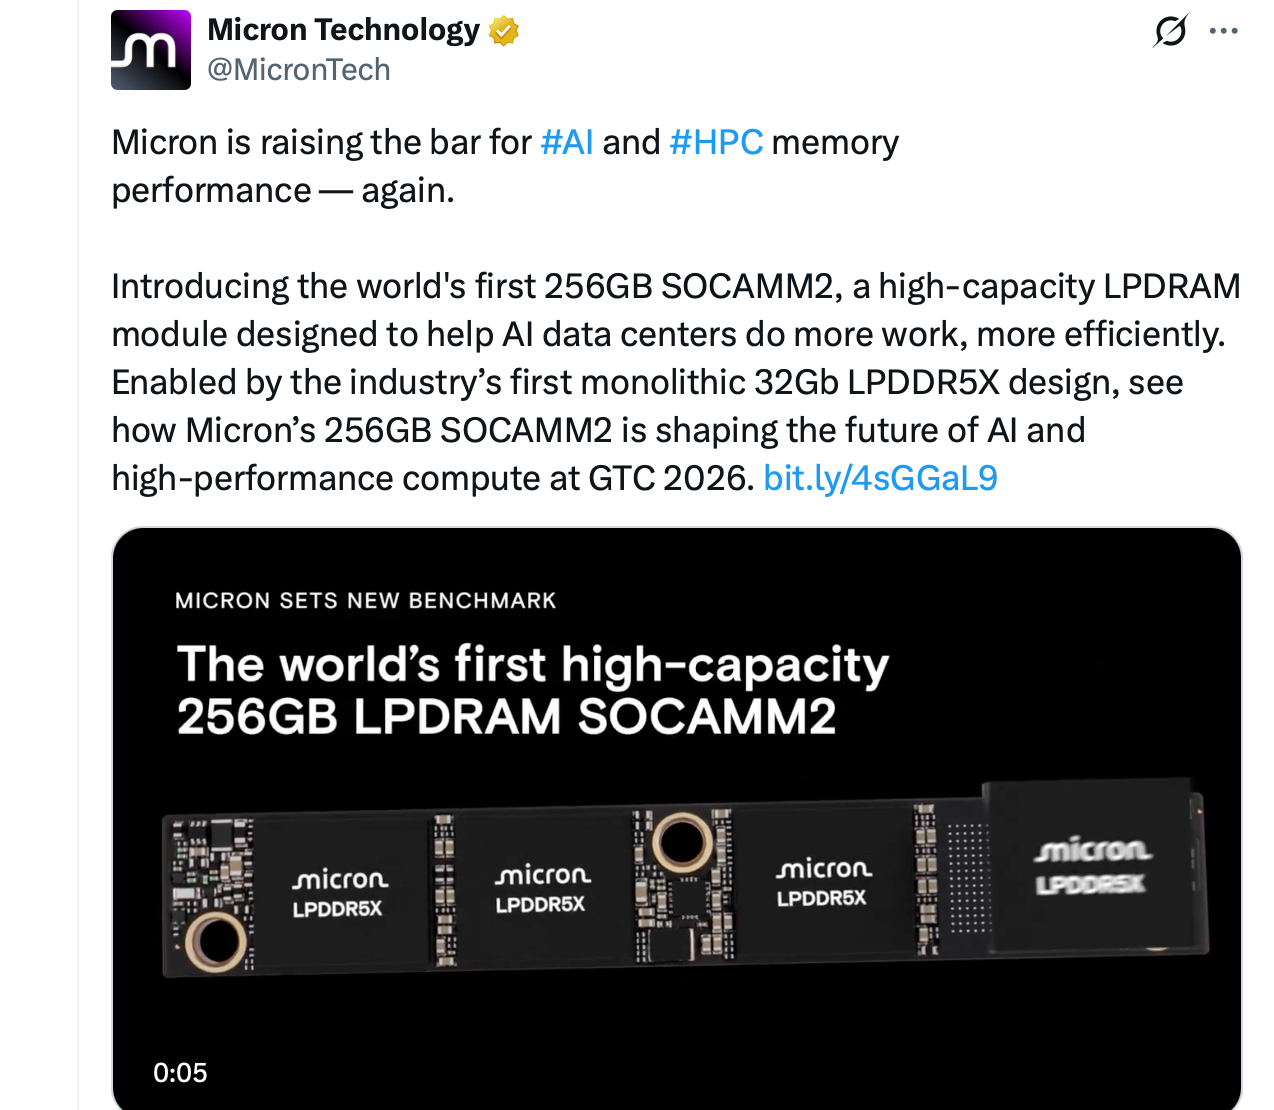
Task: Open the #AI hashtag
Action: pos(566,142)
